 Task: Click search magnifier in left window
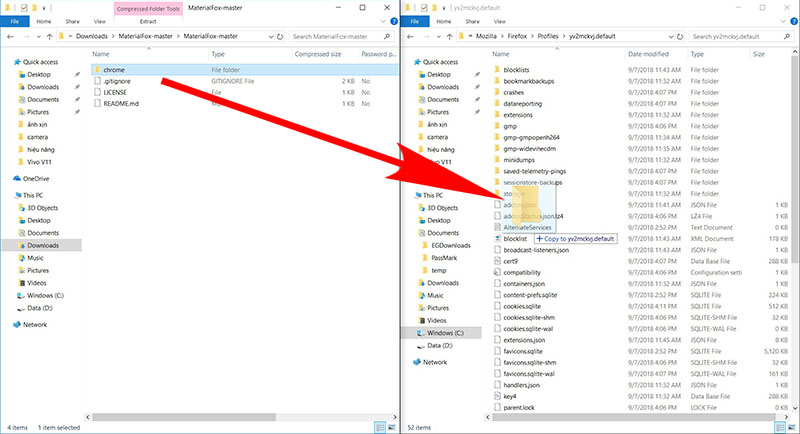coord(387,37)
